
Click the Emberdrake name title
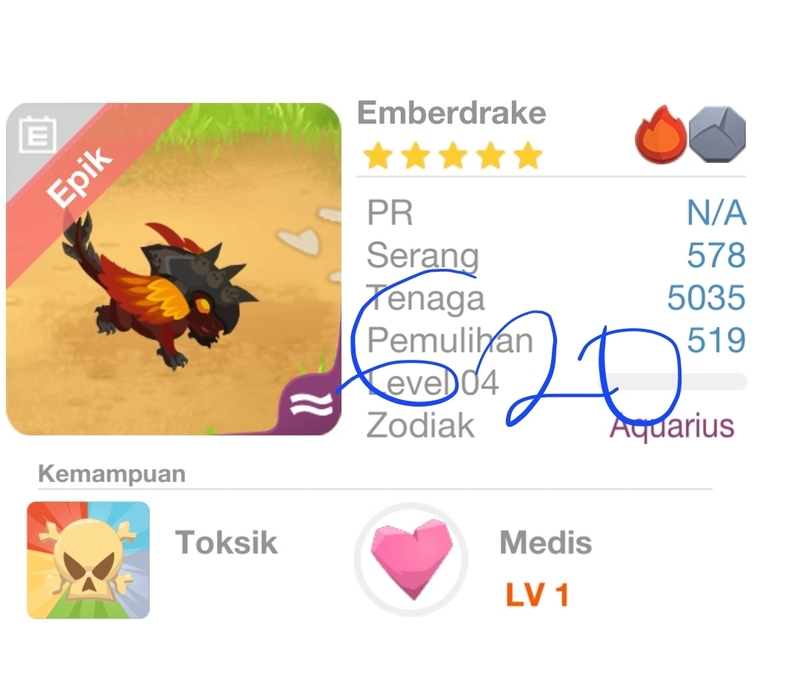[x=452, y=113]
